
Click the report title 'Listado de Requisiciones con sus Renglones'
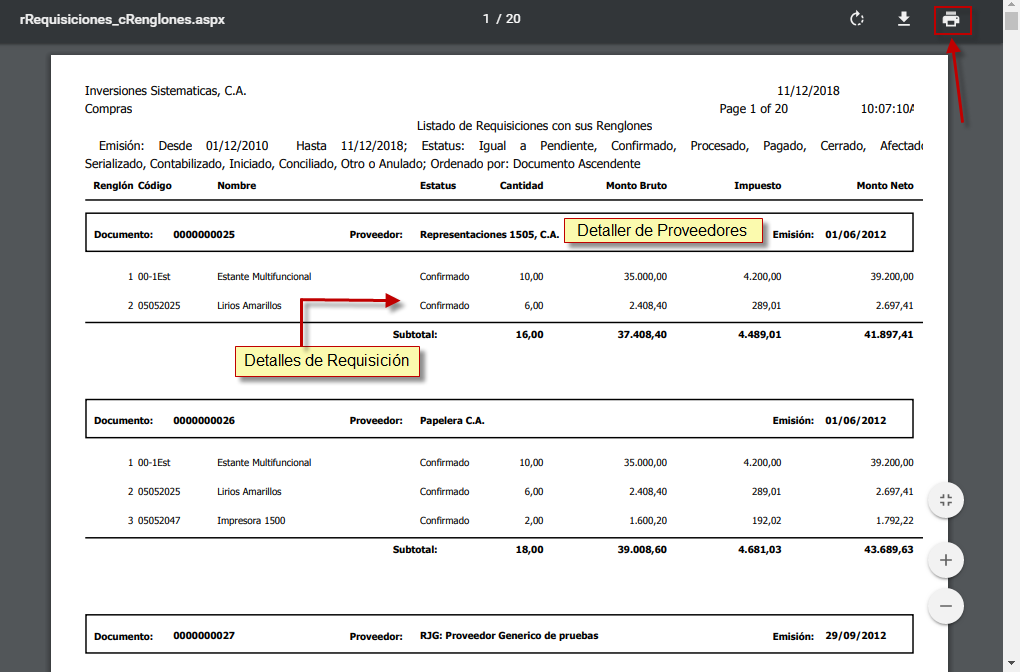tap(534, 126)
